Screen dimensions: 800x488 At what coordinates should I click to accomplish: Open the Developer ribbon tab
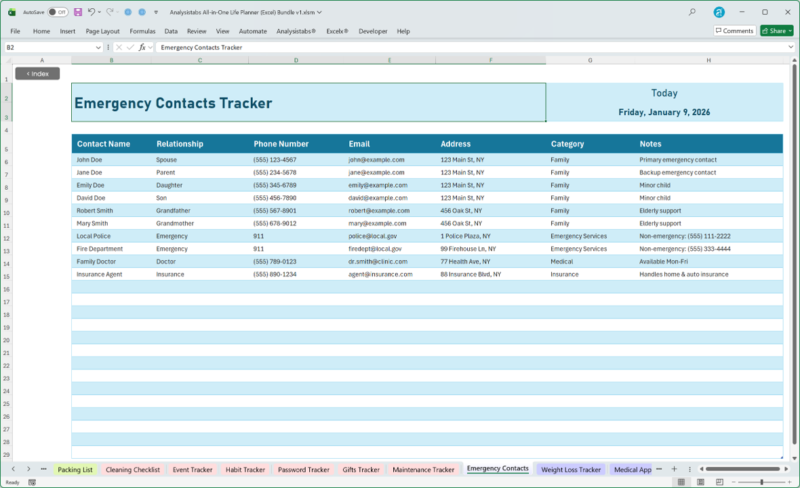point(372,31)
